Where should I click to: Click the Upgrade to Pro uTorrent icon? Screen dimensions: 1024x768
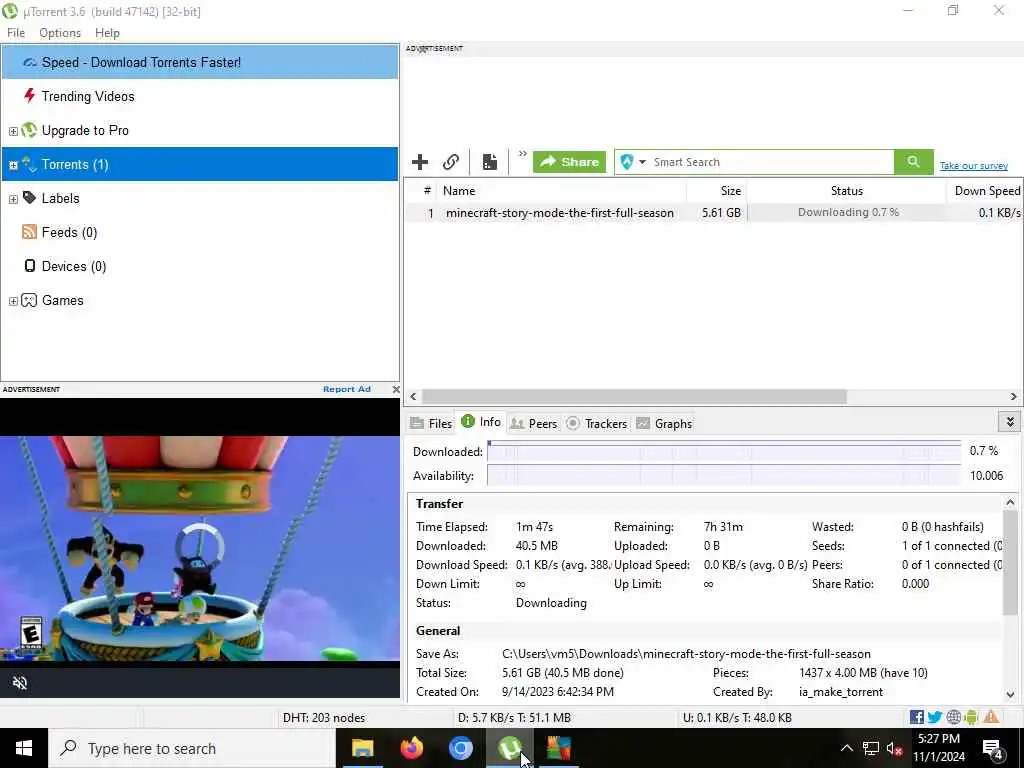(29, 130)
